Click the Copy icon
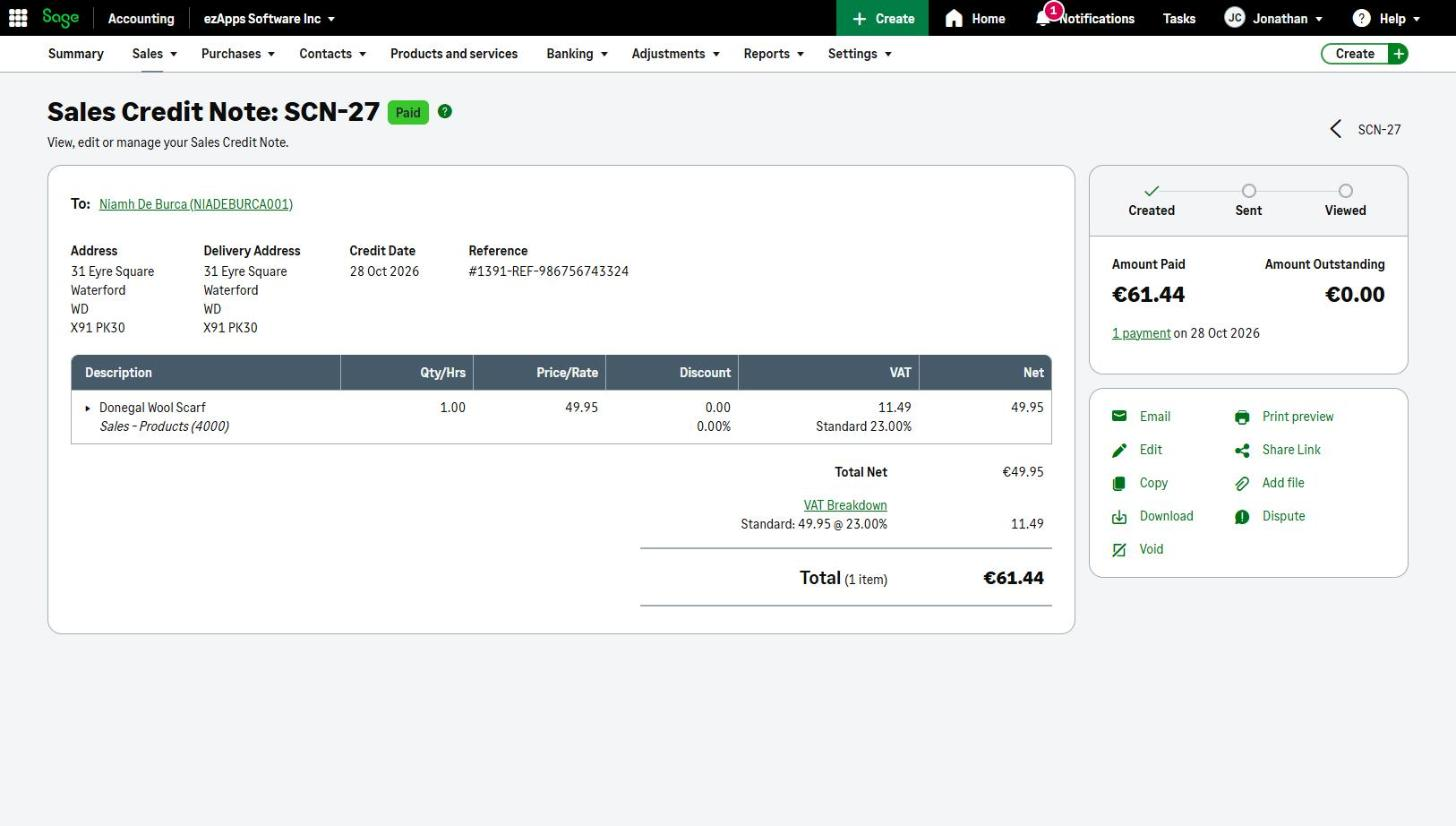 click(1119, 483)
